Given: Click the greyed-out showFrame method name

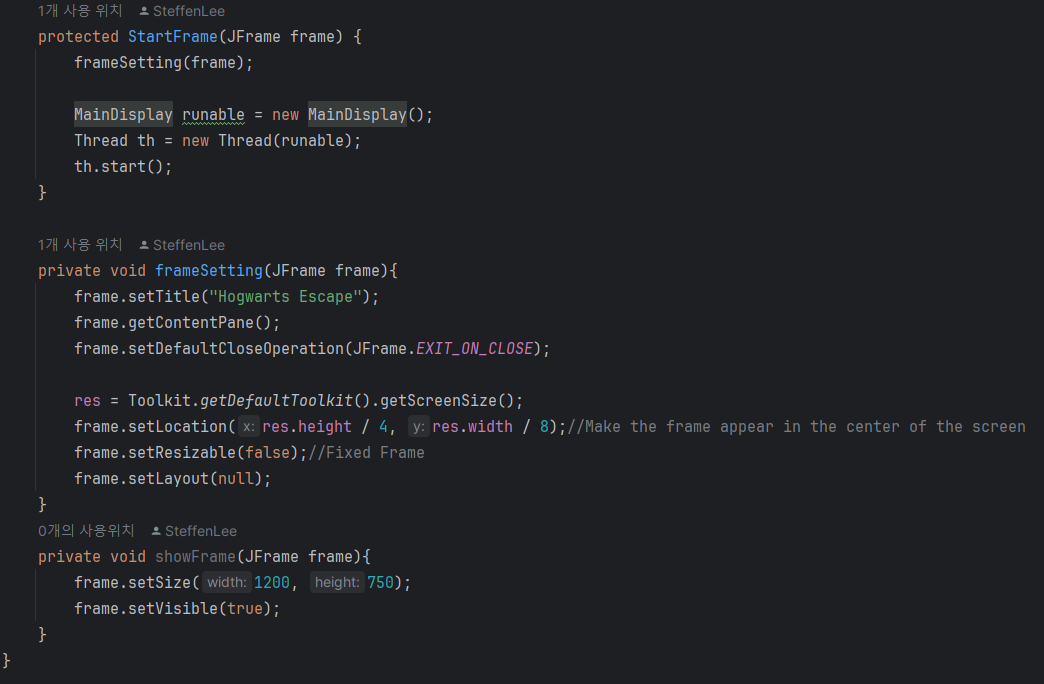Looking at the screenshot, I should pos(195,556).
